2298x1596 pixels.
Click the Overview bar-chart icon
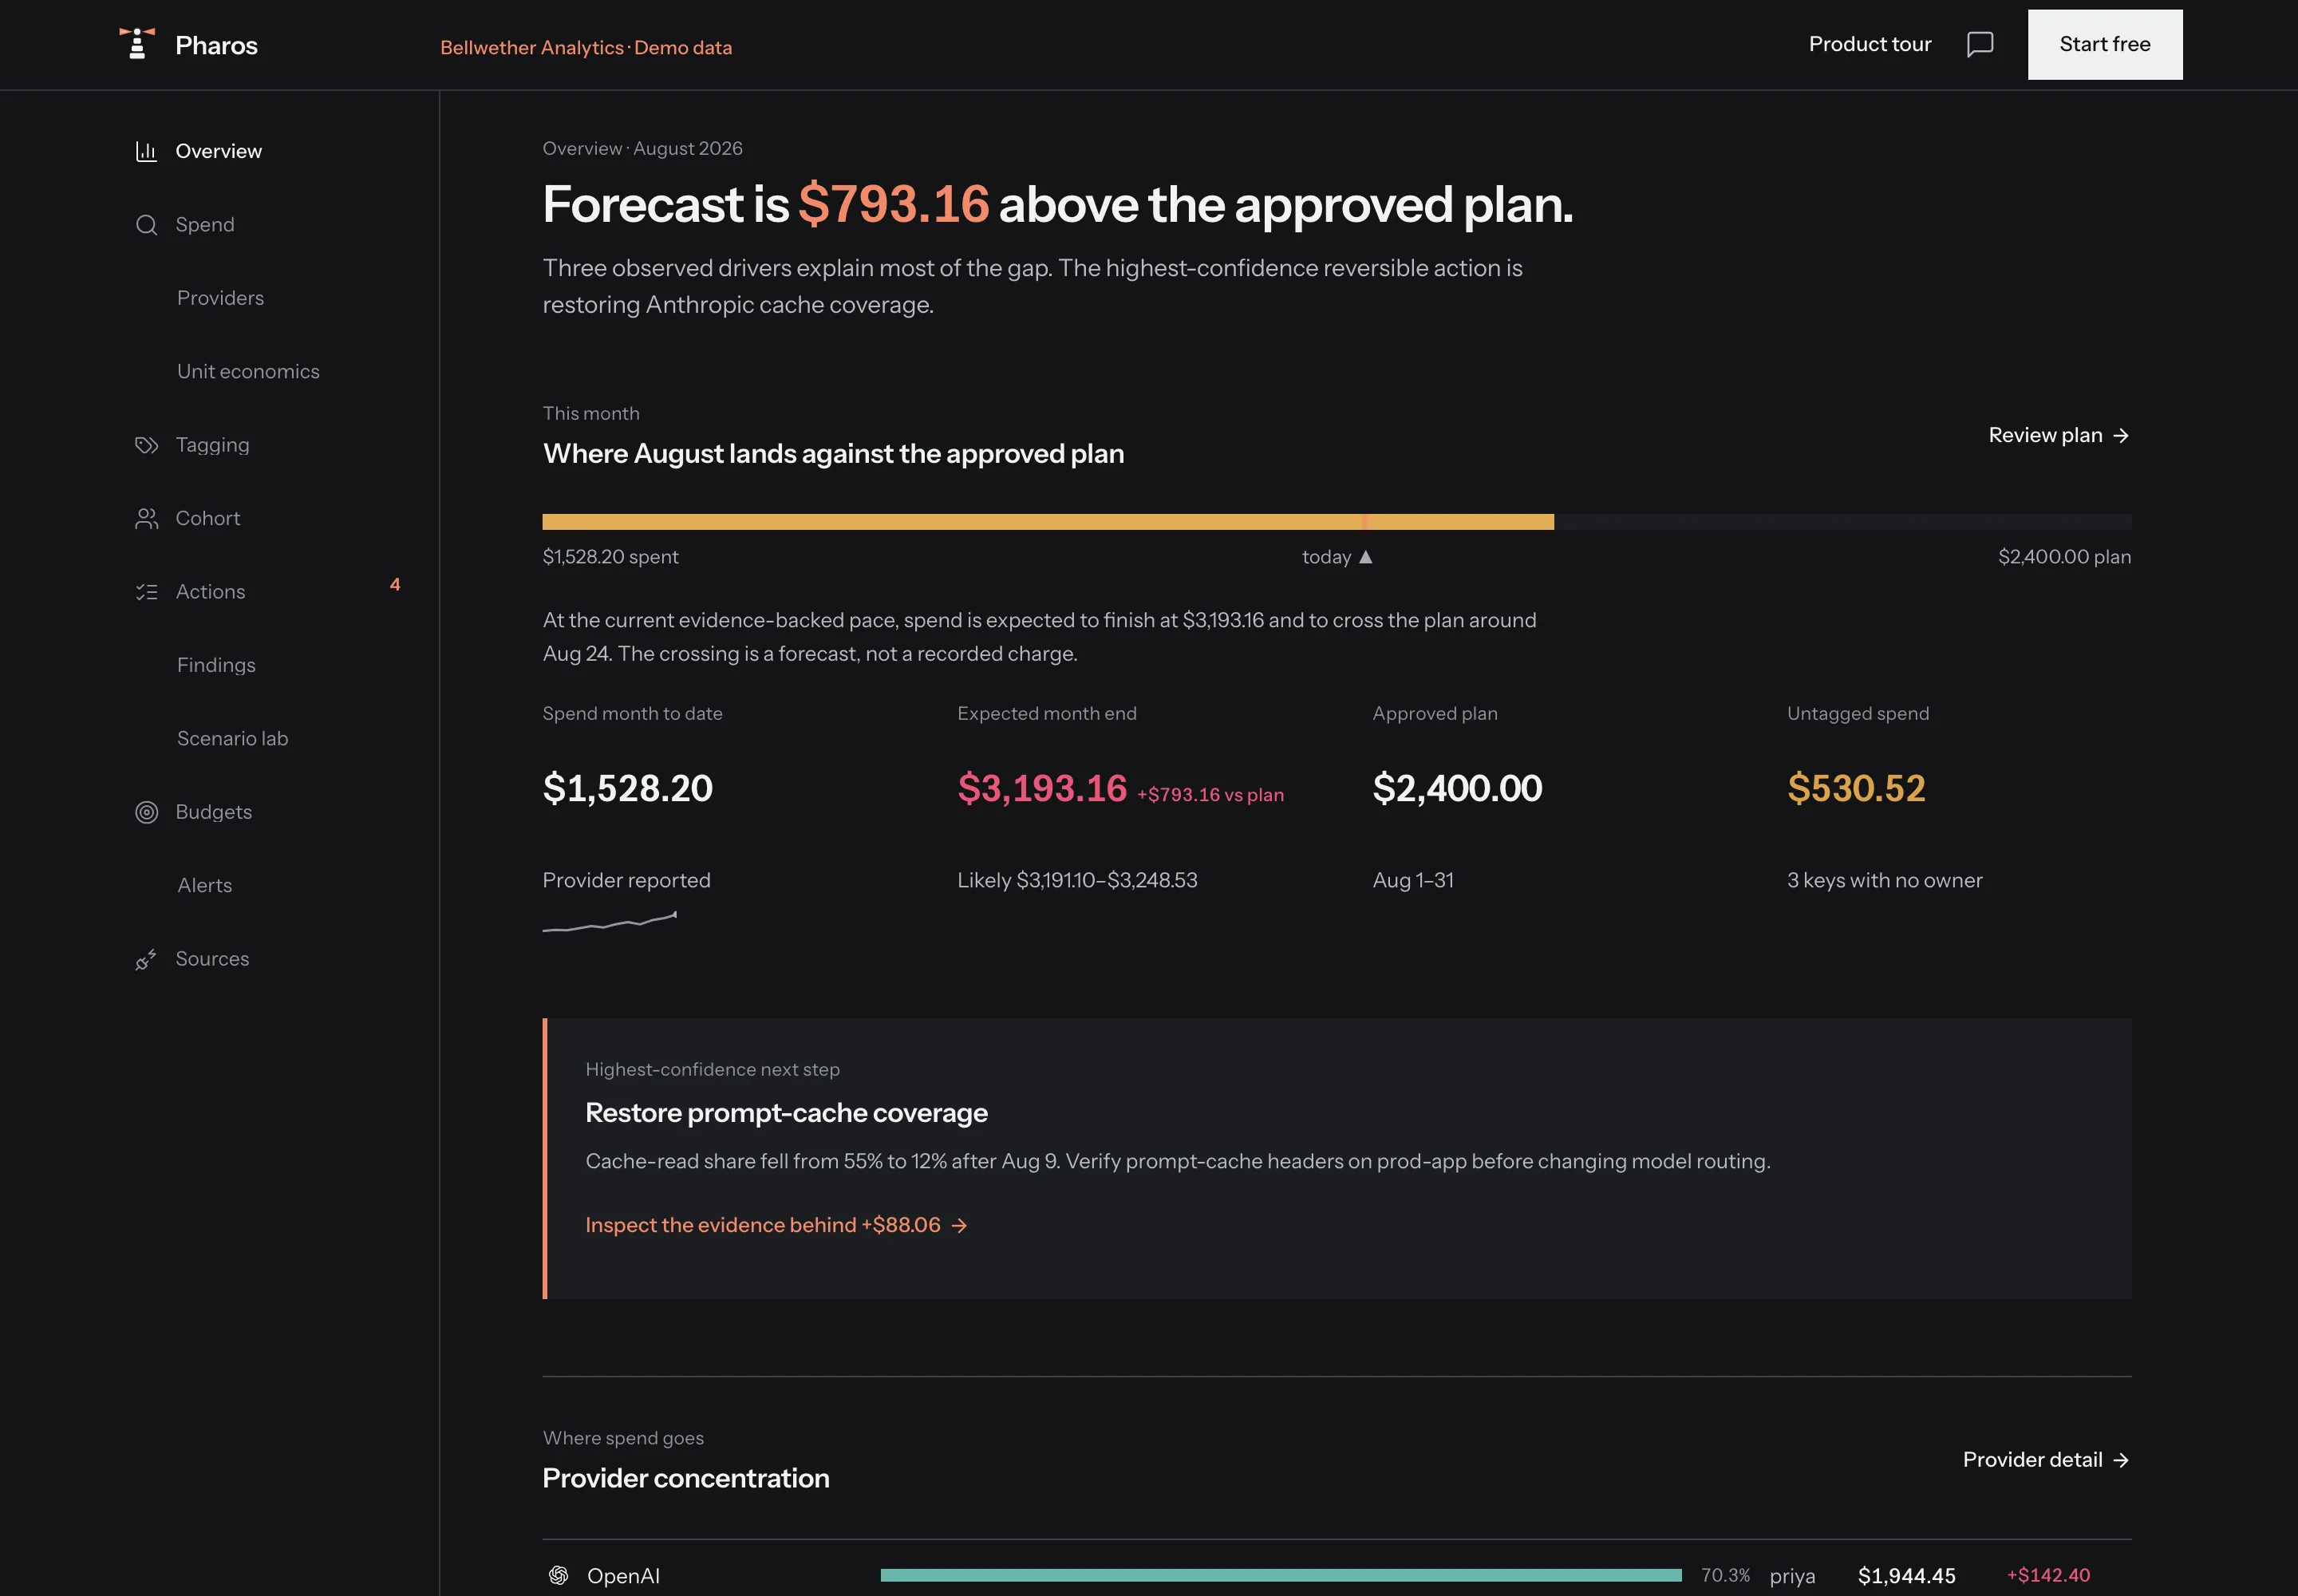pyautogui.click(x=146, y=151)
